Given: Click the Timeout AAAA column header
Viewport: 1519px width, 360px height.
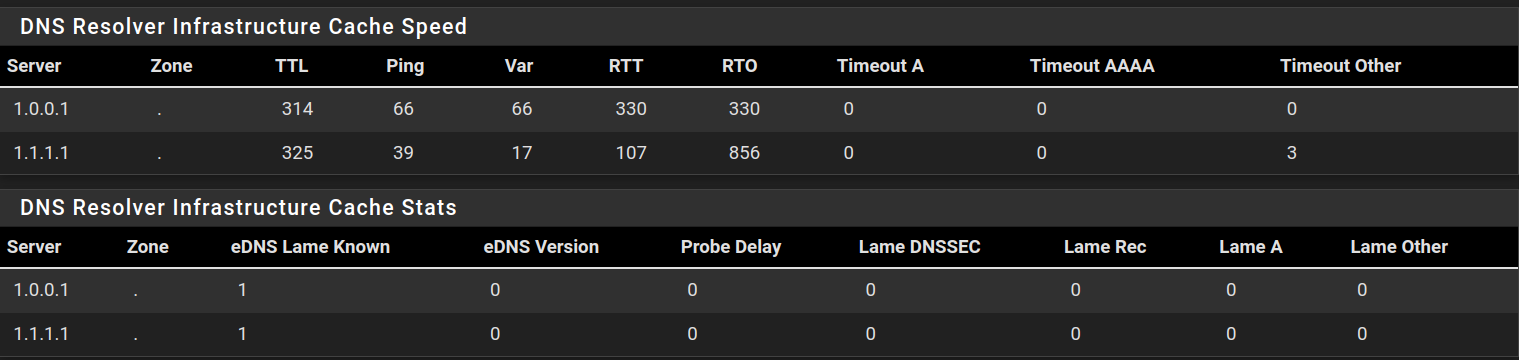Looking at the screenshot, I should [1092, 66].
